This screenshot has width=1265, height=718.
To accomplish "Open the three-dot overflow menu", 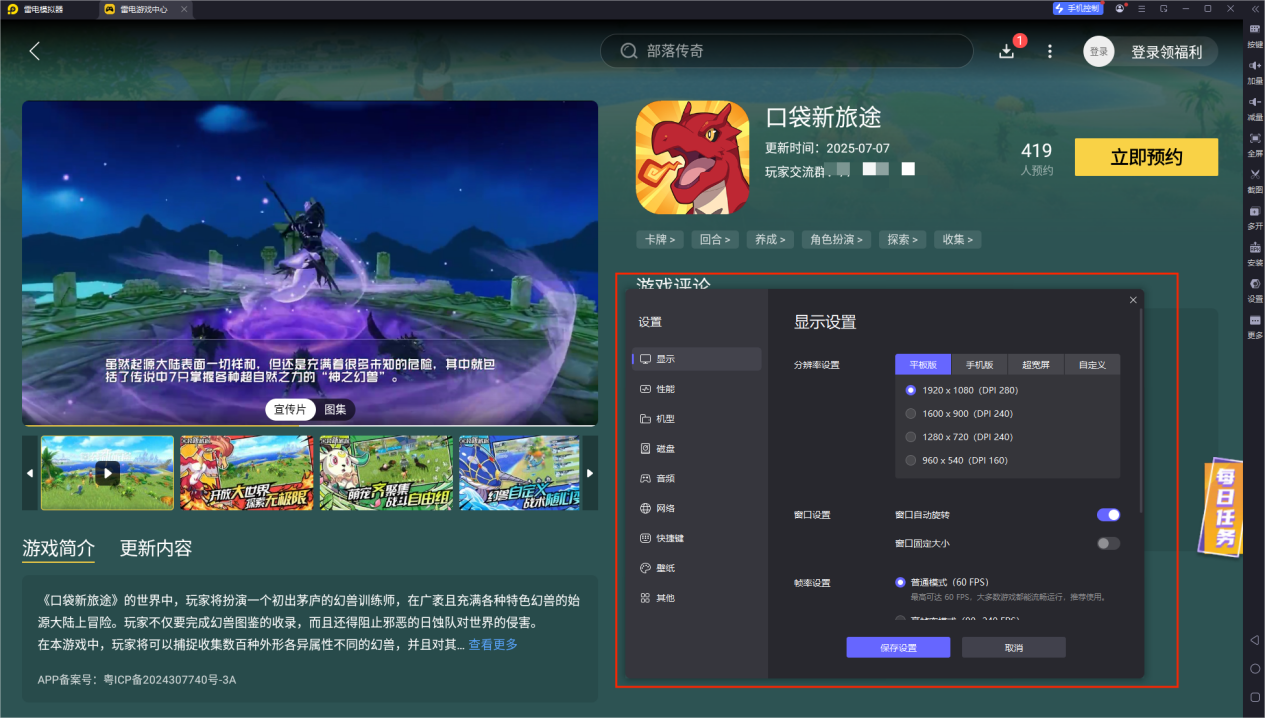I will [x=1049, y=51].
